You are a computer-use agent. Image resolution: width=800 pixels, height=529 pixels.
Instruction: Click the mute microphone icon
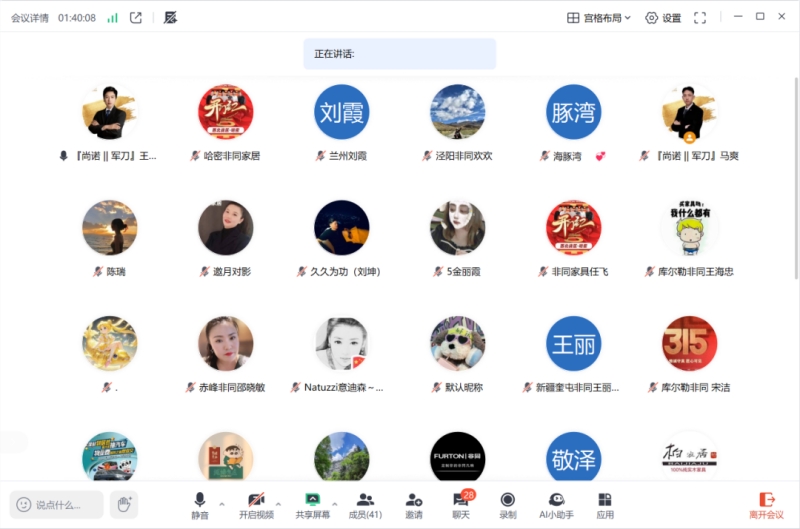click(x=200, y=499)
